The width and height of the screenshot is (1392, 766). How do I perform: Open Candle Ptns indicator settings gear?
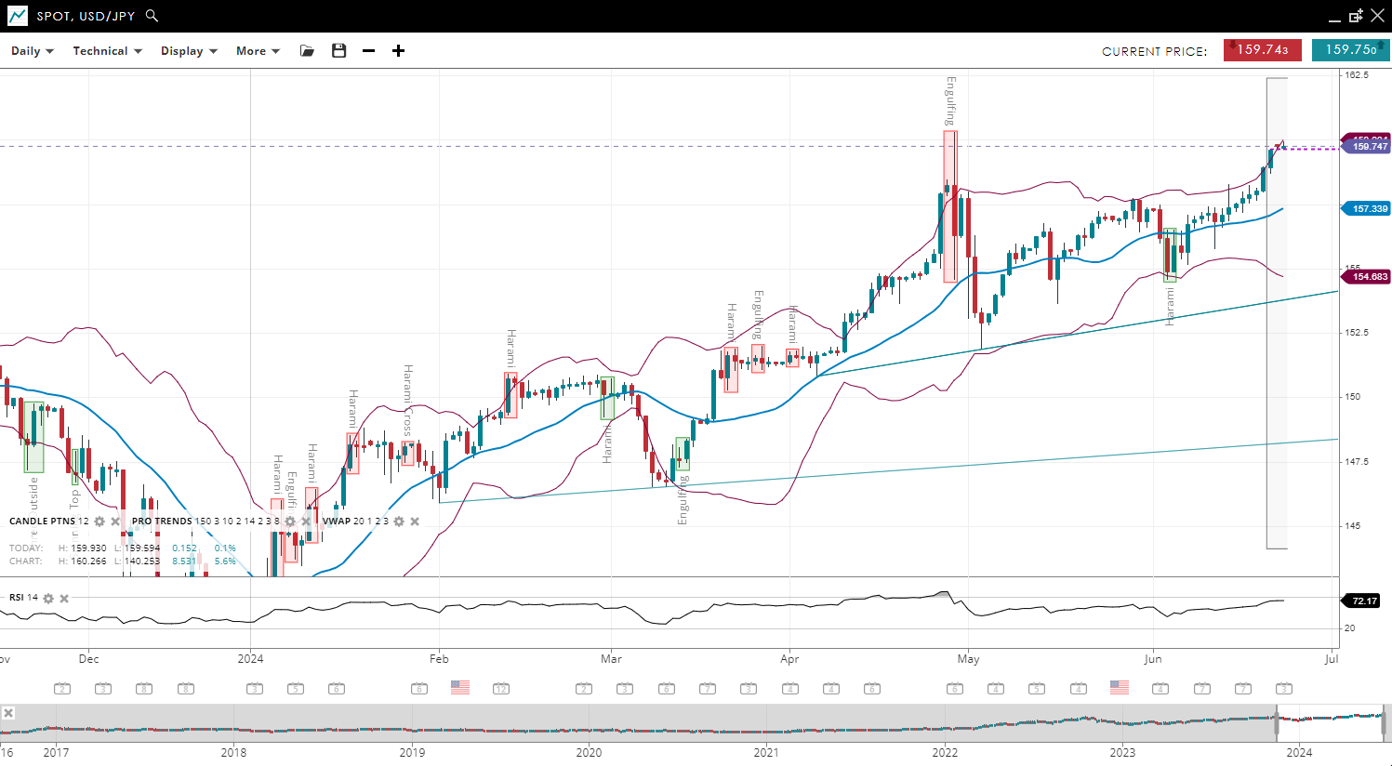(x=99, y=522)
